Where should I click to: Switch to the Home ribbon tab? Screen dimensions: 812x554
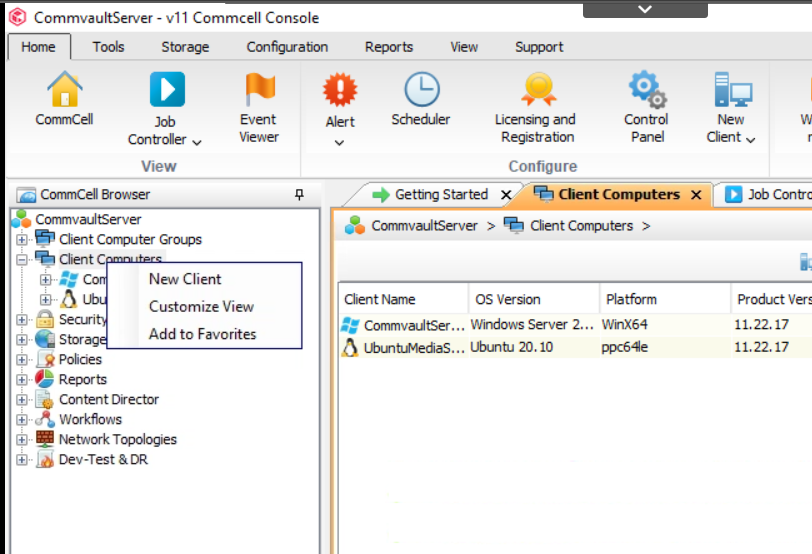pyautogui.click(x=39, y=47)
